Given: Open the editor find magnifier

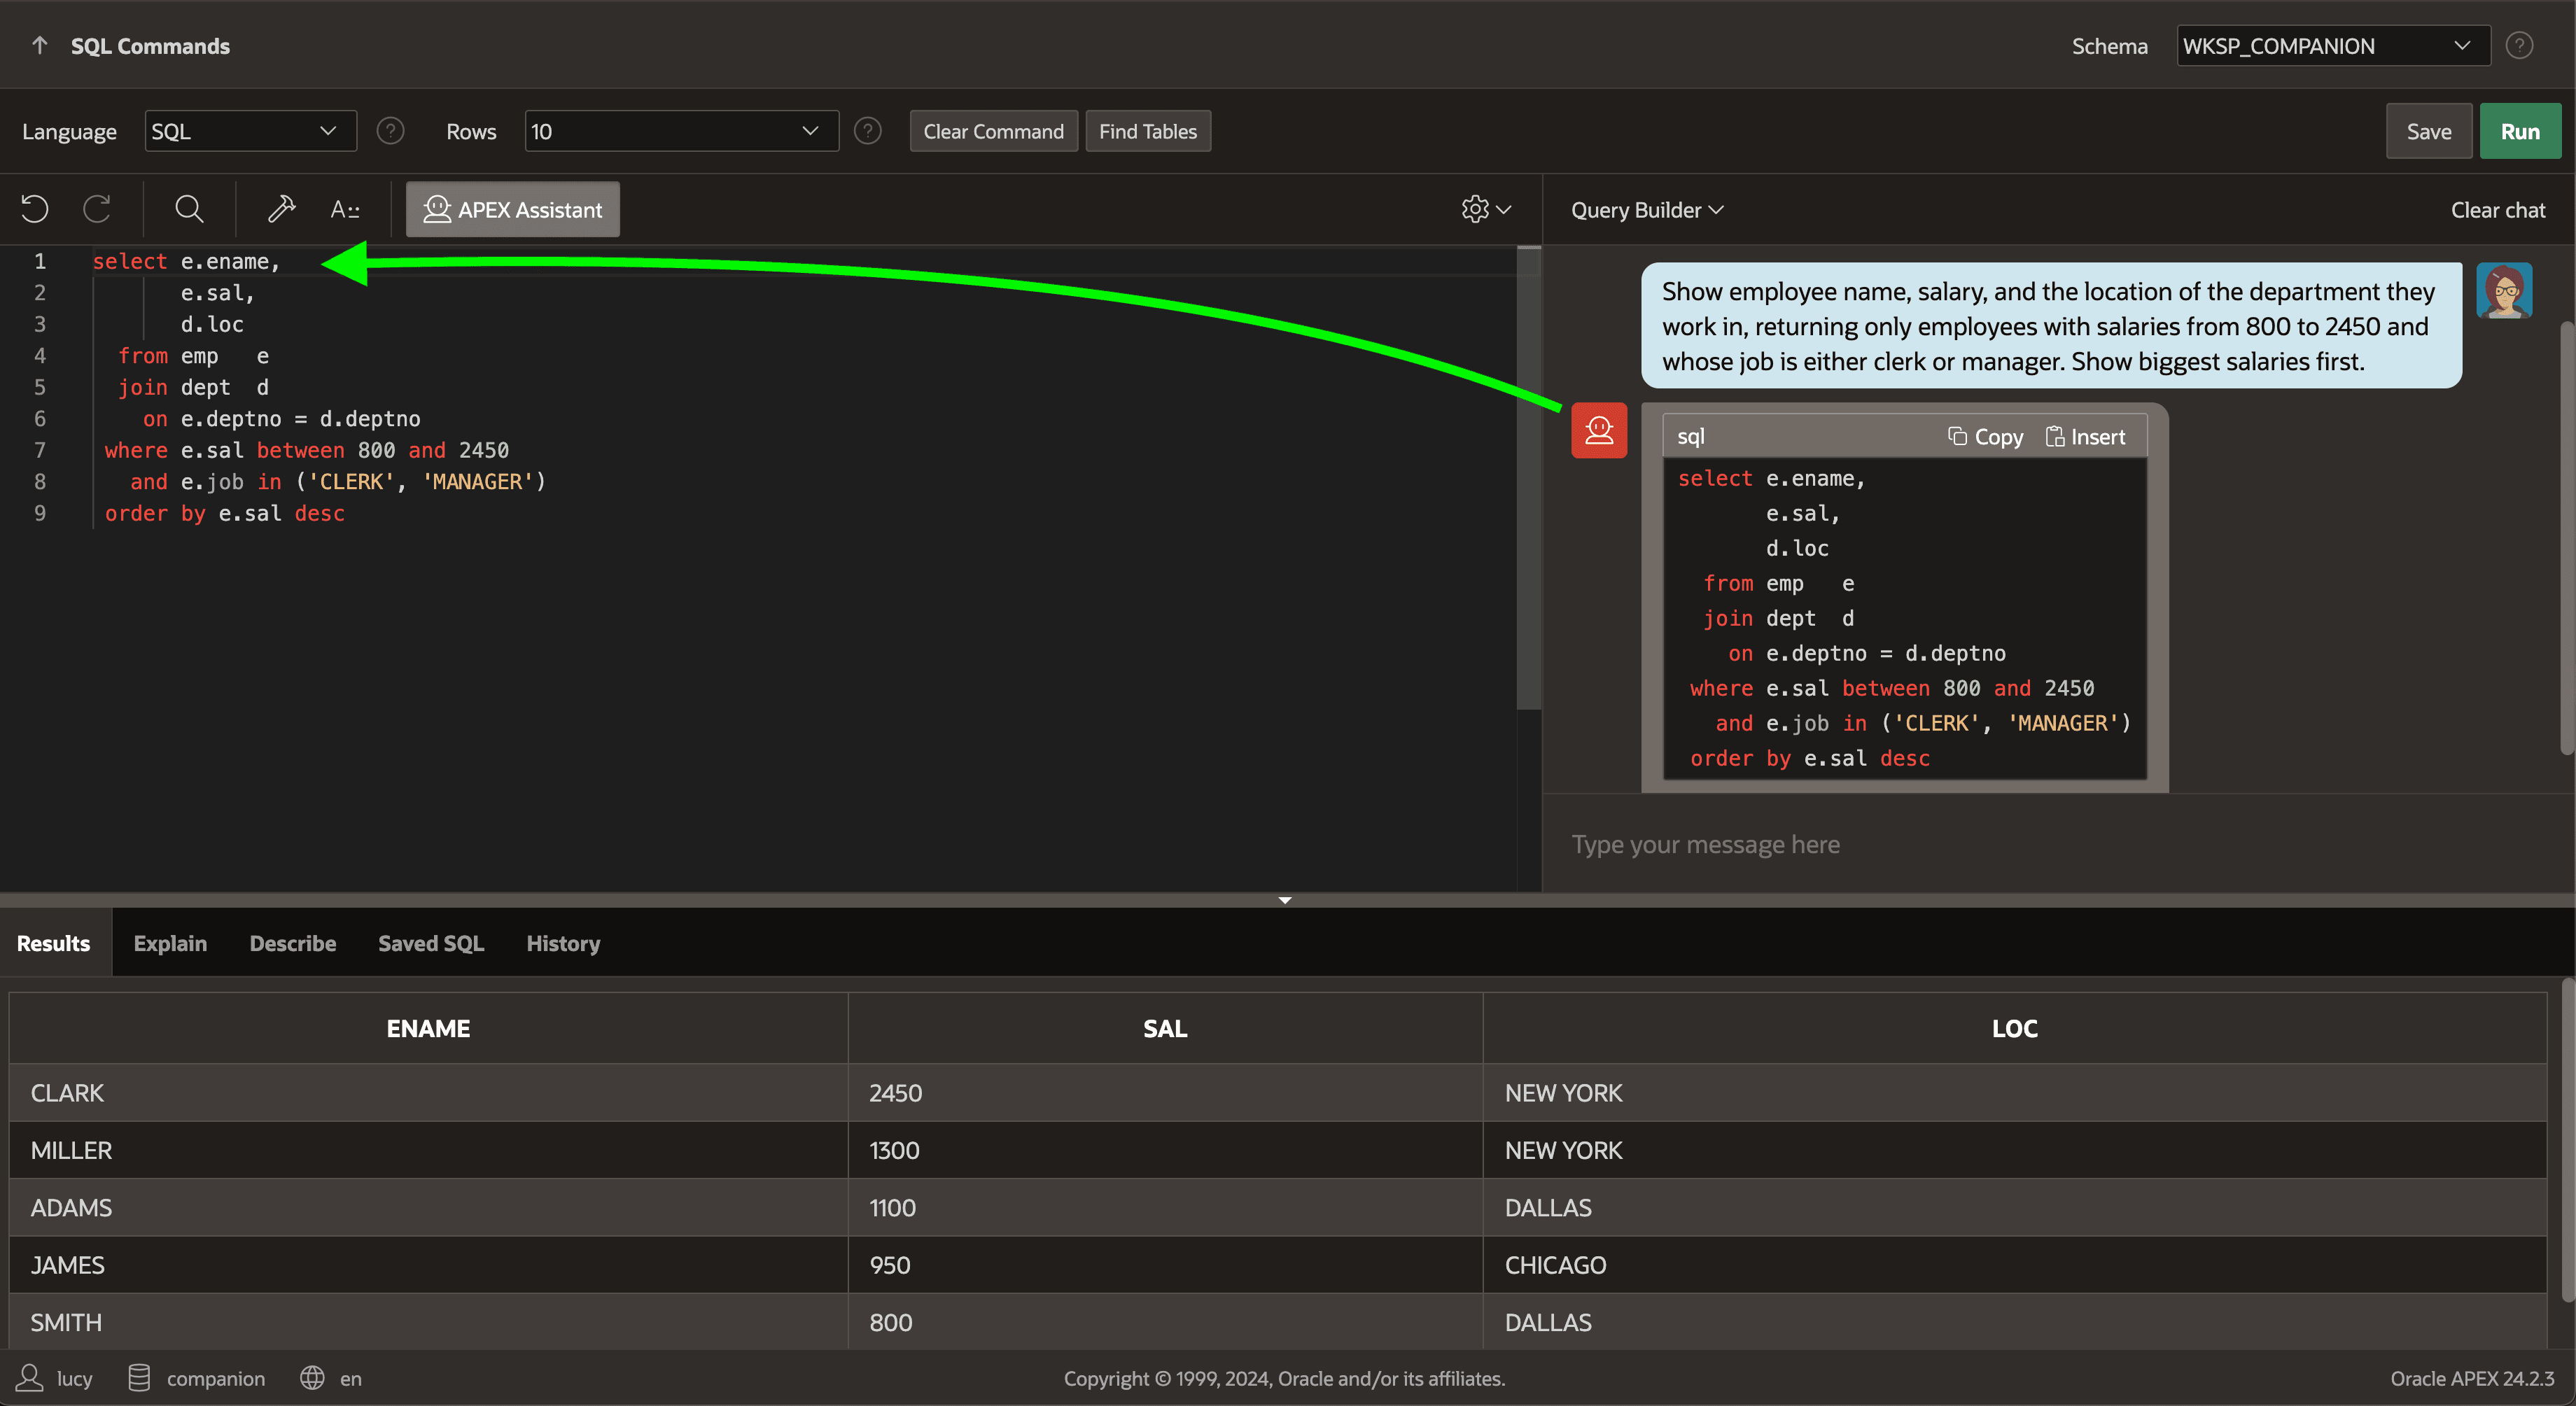Looking at the screenshot, I should [189, 209].
